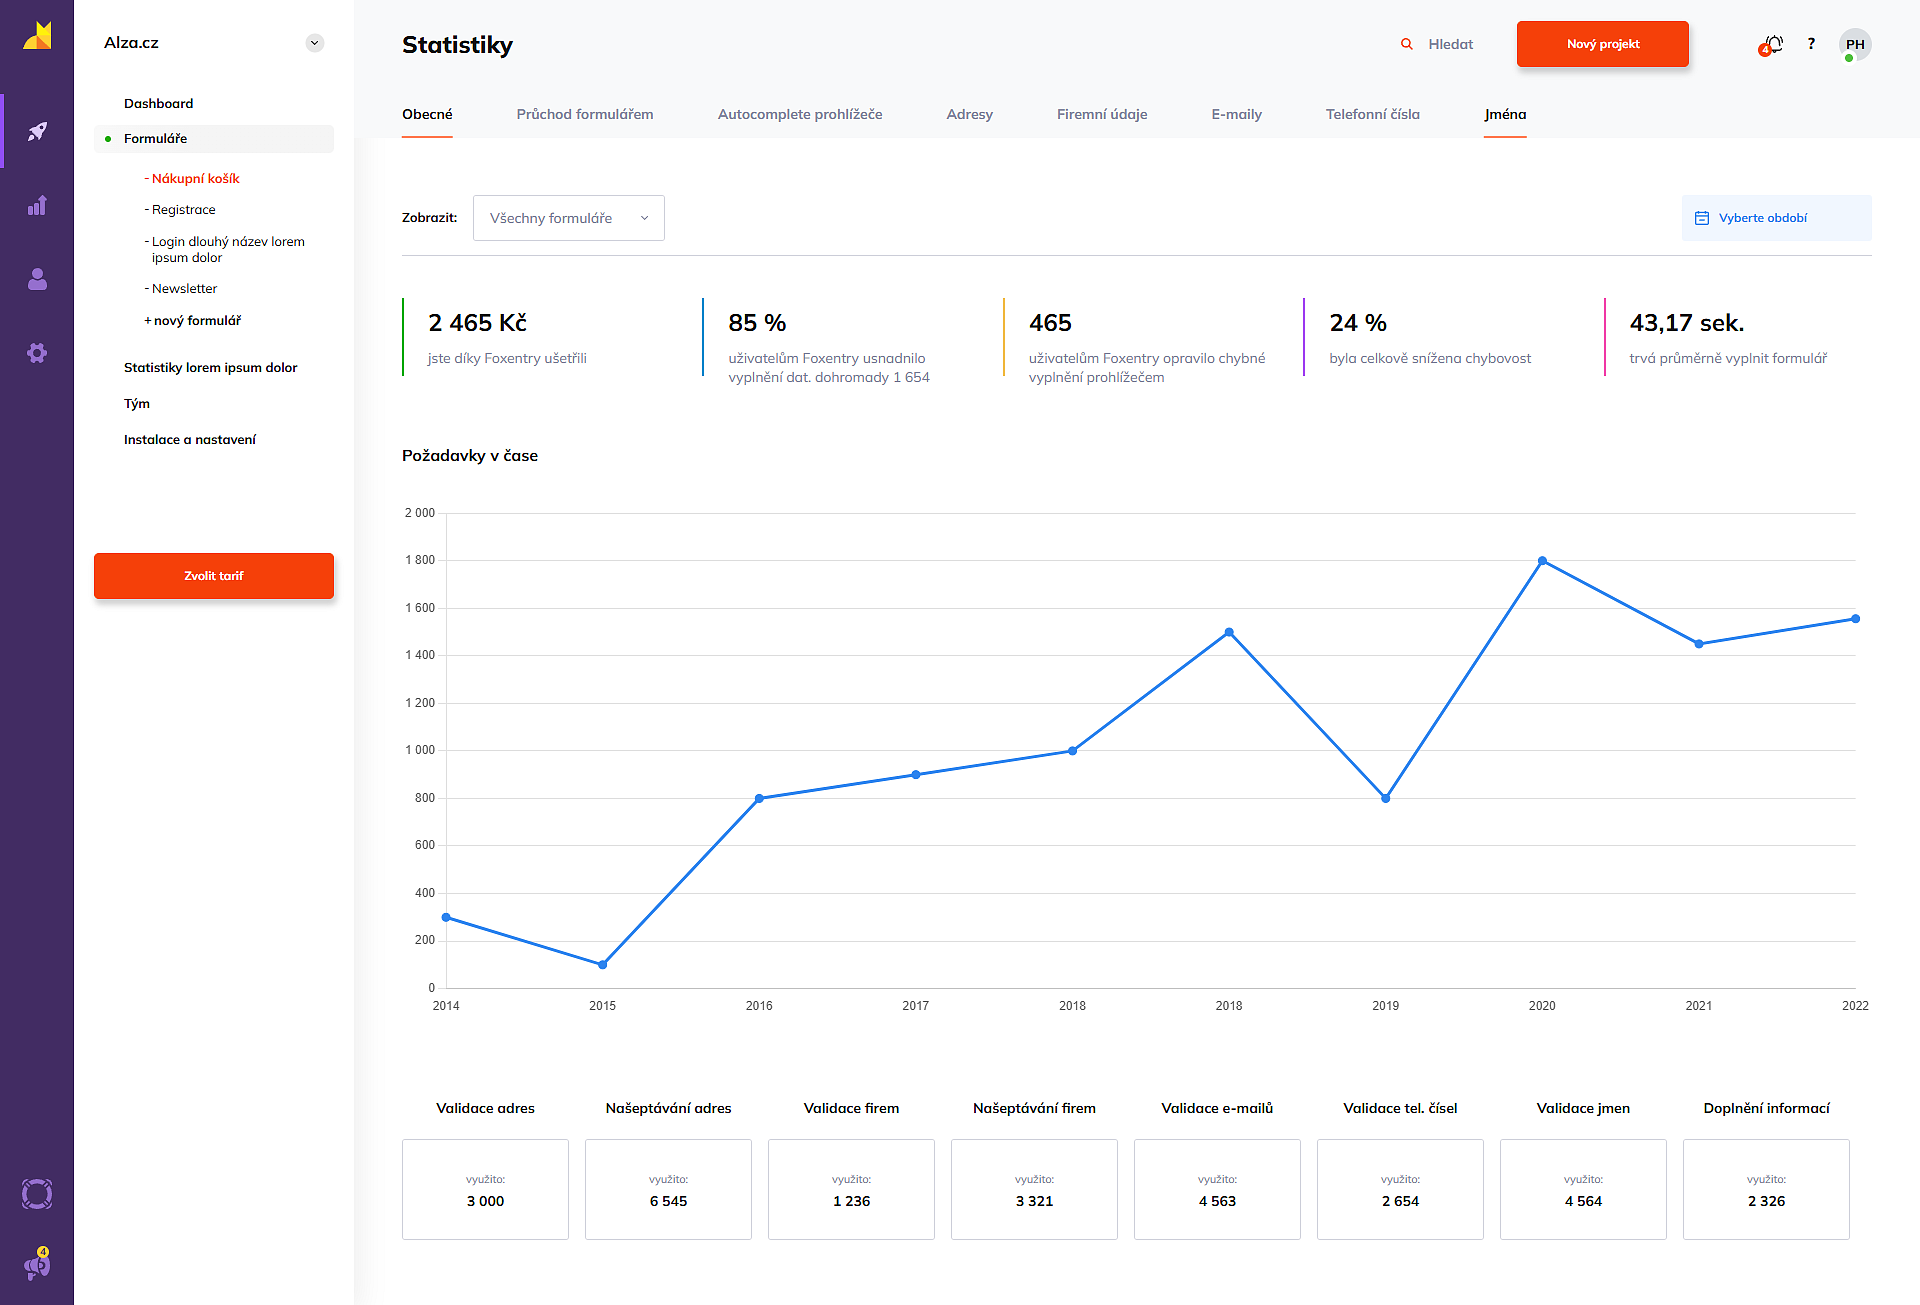Screen dimensions: 1920x1305
Task: Click the Nový projekt button
Action: [x=1602, y=44]
